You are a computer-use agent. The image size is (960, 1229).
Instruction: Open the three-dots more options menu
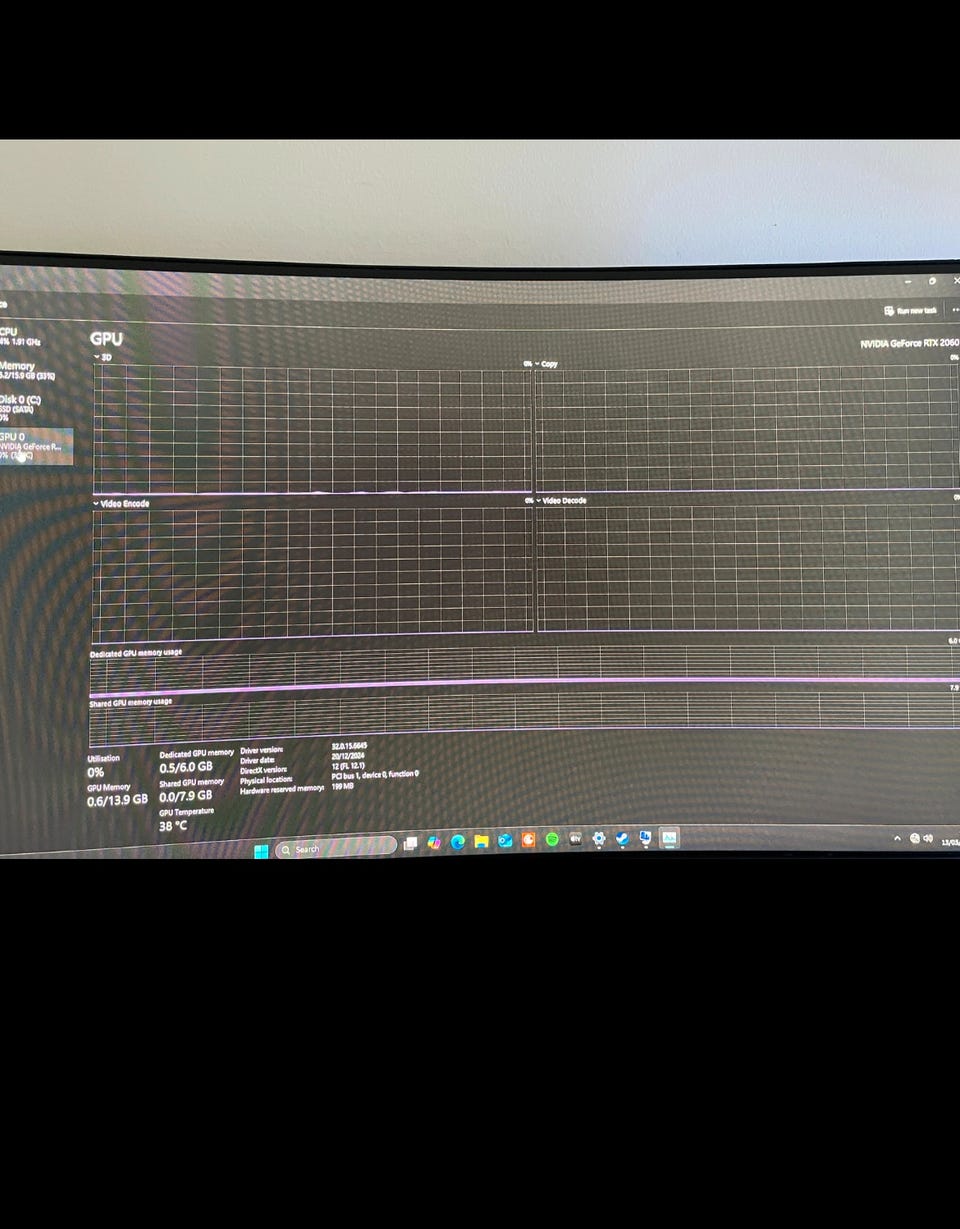(955, 310)
